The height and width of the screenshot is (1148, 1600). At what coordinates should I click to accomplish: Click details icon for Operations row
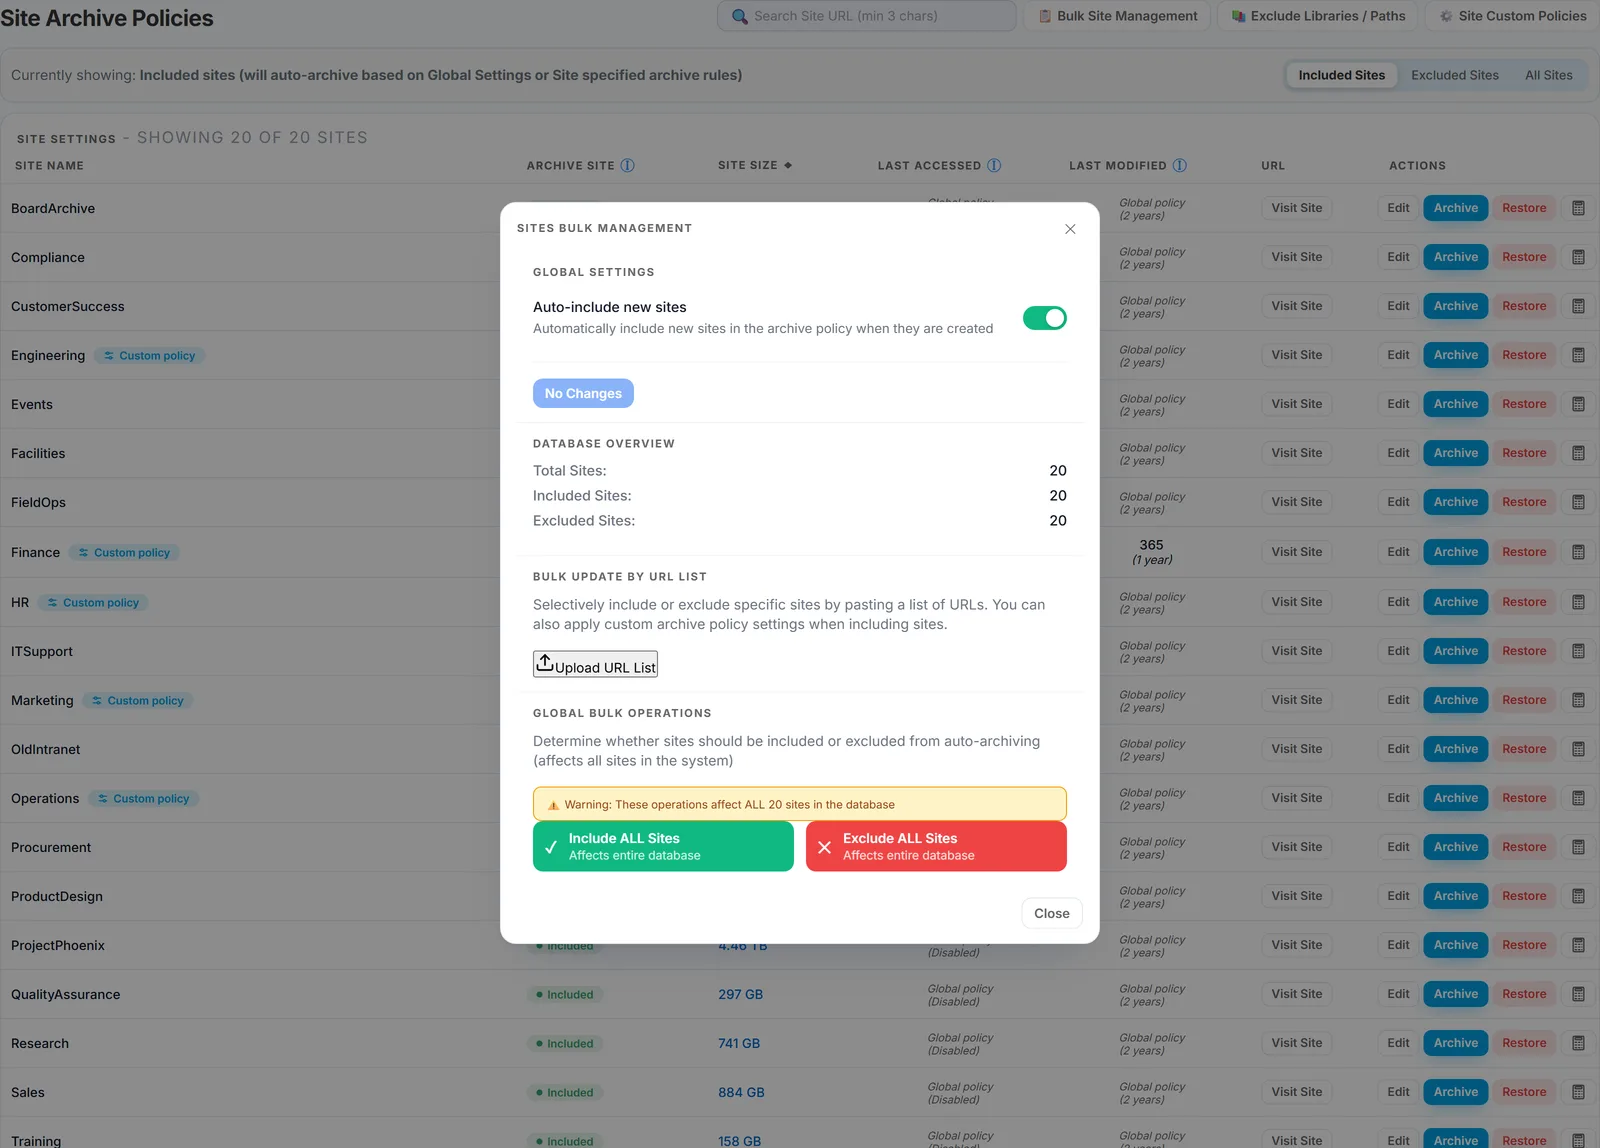pyautogui.click(x=1578, y=798)
